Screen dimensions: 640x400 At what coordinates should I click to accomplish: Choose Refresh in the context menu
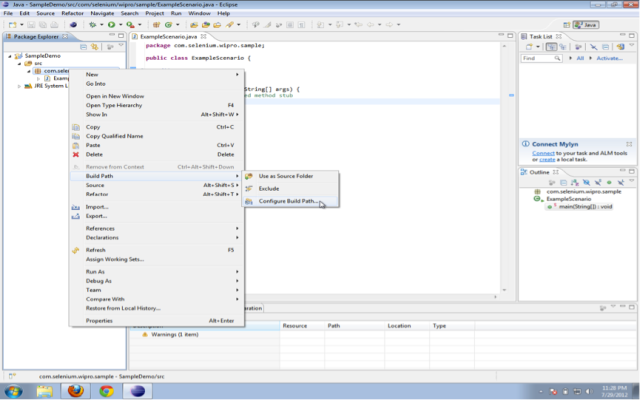tap(157, 250)
